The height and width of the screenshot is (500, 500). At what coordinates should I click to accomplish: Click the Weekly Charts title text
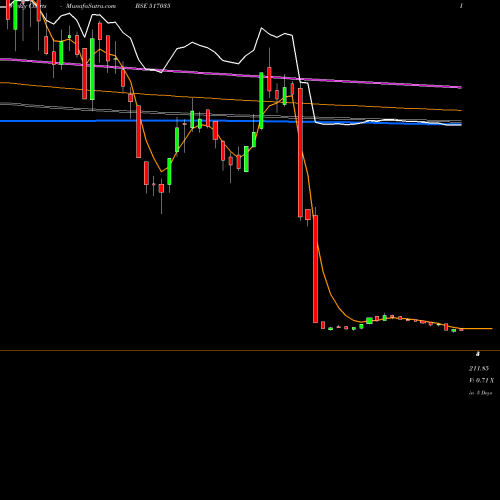29,6
